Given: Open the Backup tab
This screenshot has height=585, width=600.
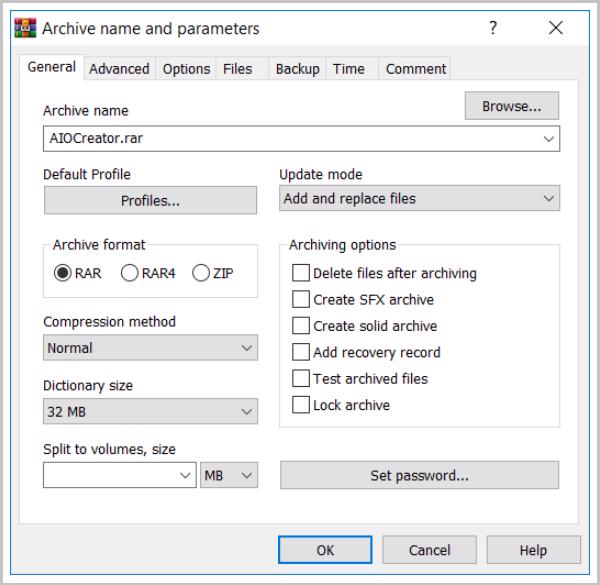Looking at the screenshot, I should coord(297,69).
